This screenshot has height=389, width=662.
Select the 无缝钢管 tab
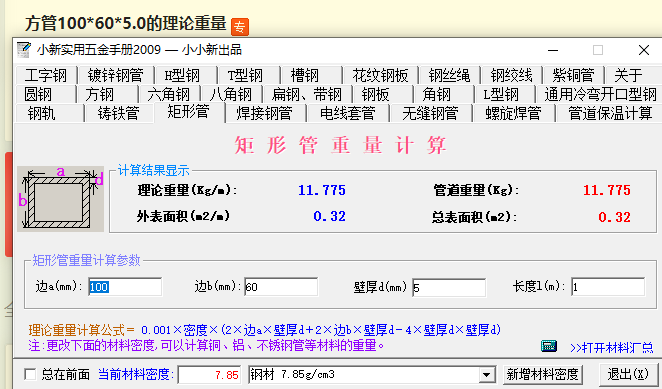point(430,113)
